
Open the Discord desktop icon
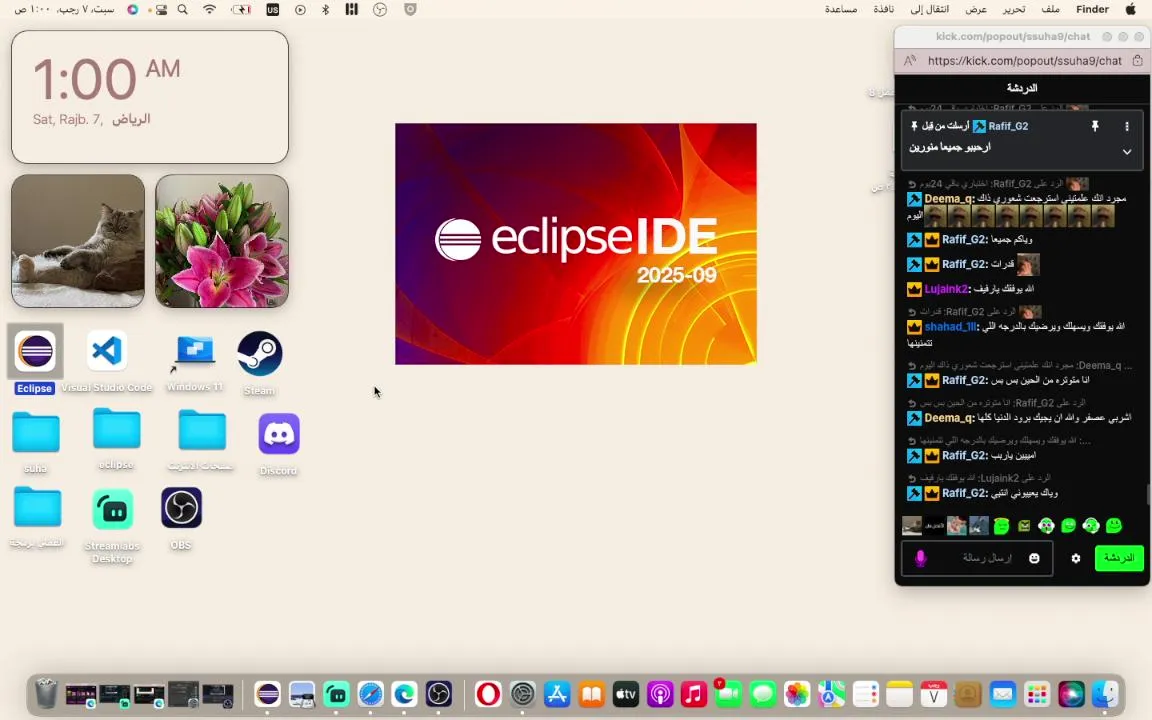pyautogui.click(x=278, y=433)
